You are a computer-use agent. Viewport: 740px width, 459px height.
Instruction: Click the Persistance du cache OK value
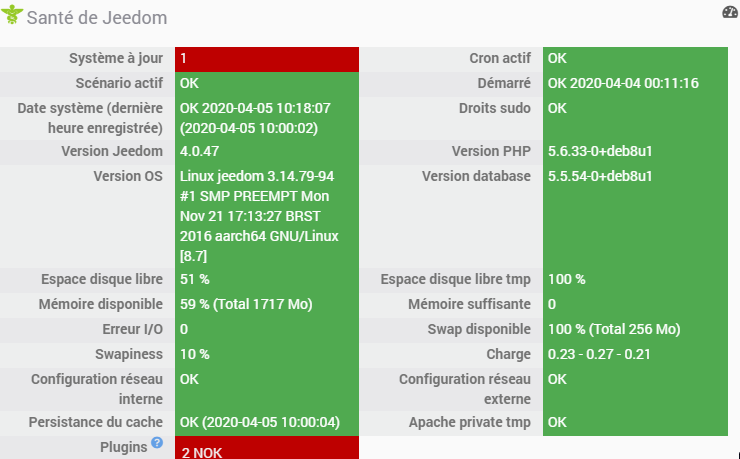click(x=259, y=423)
